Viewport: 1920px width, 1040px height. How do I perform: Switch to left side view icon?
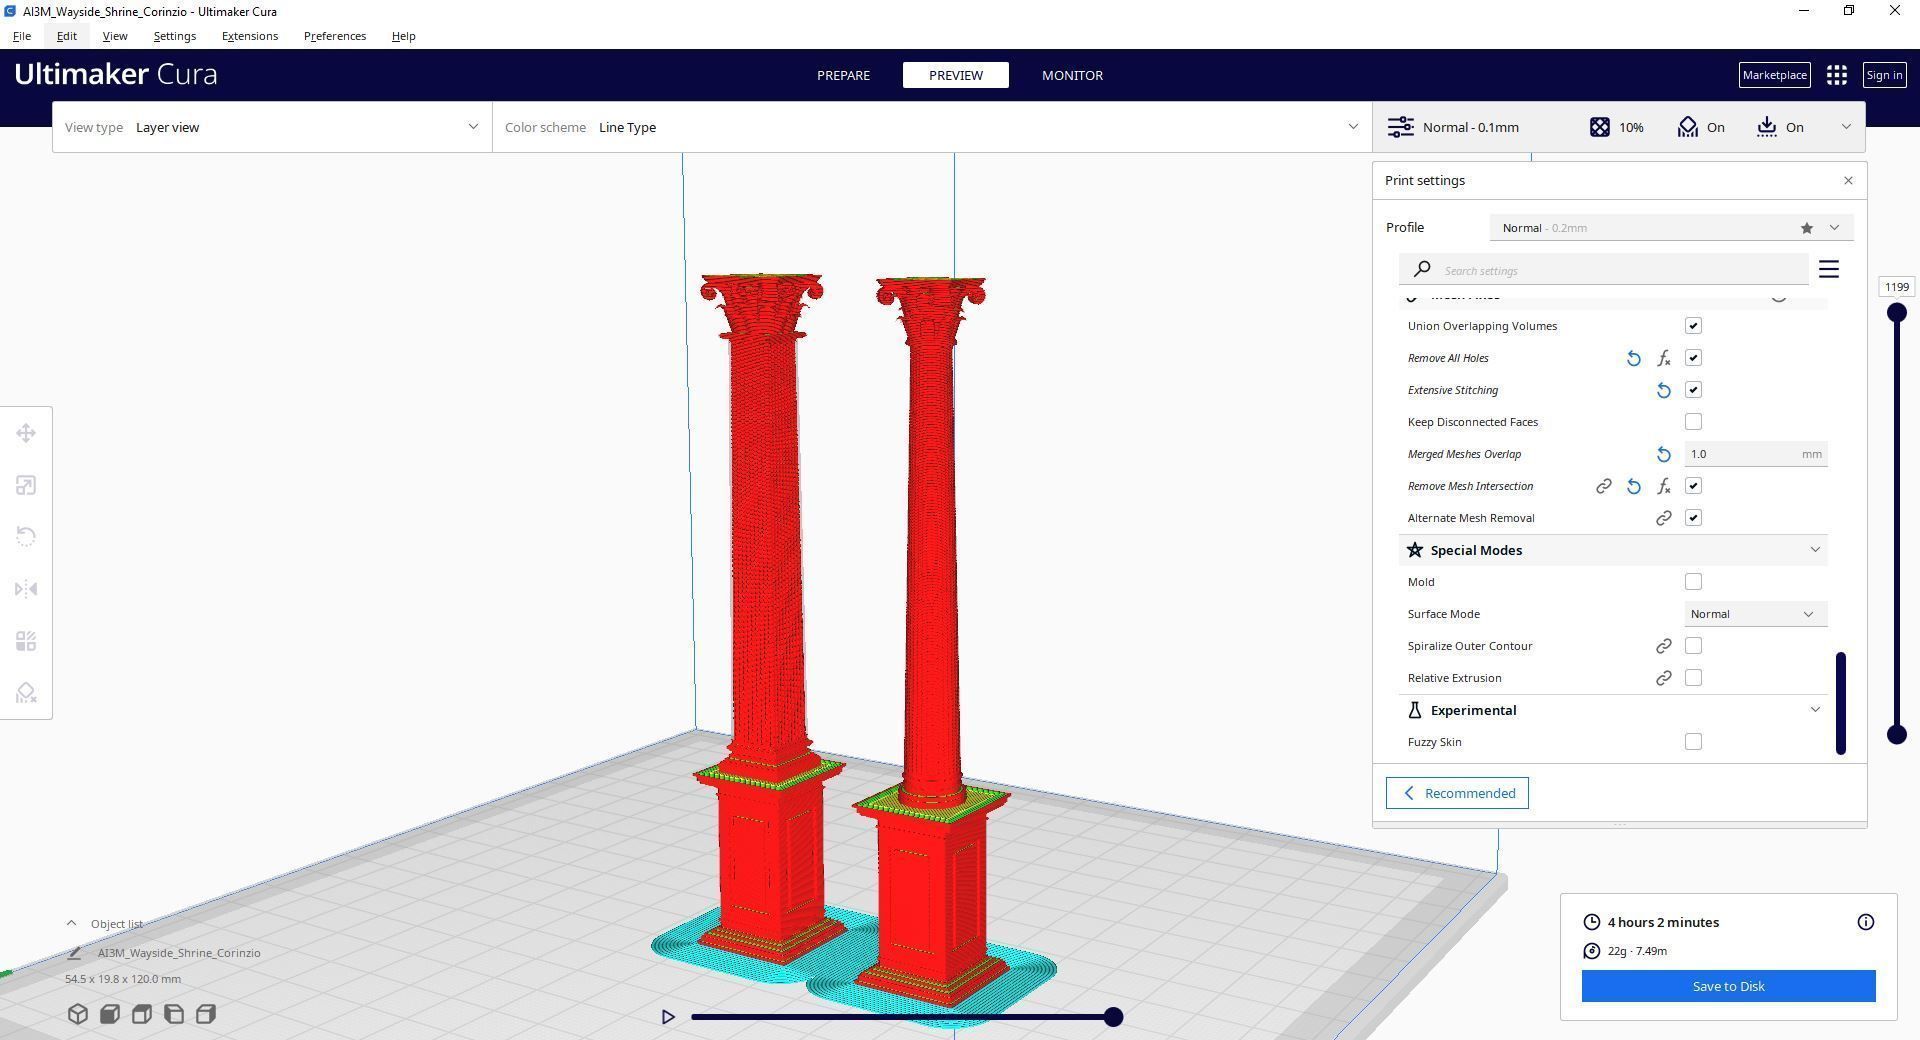(174, 1014)
